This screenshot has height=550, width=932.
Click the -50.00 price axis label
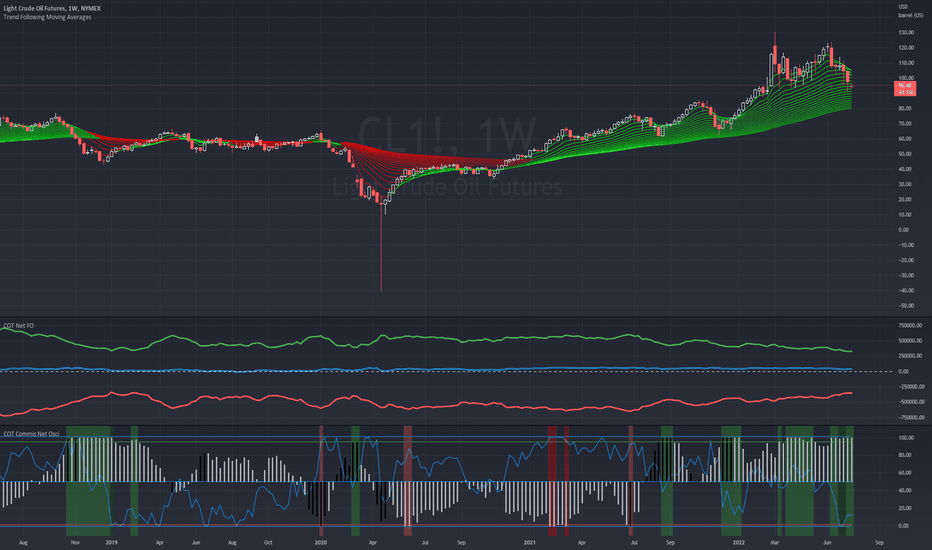[x=906, y=306]
